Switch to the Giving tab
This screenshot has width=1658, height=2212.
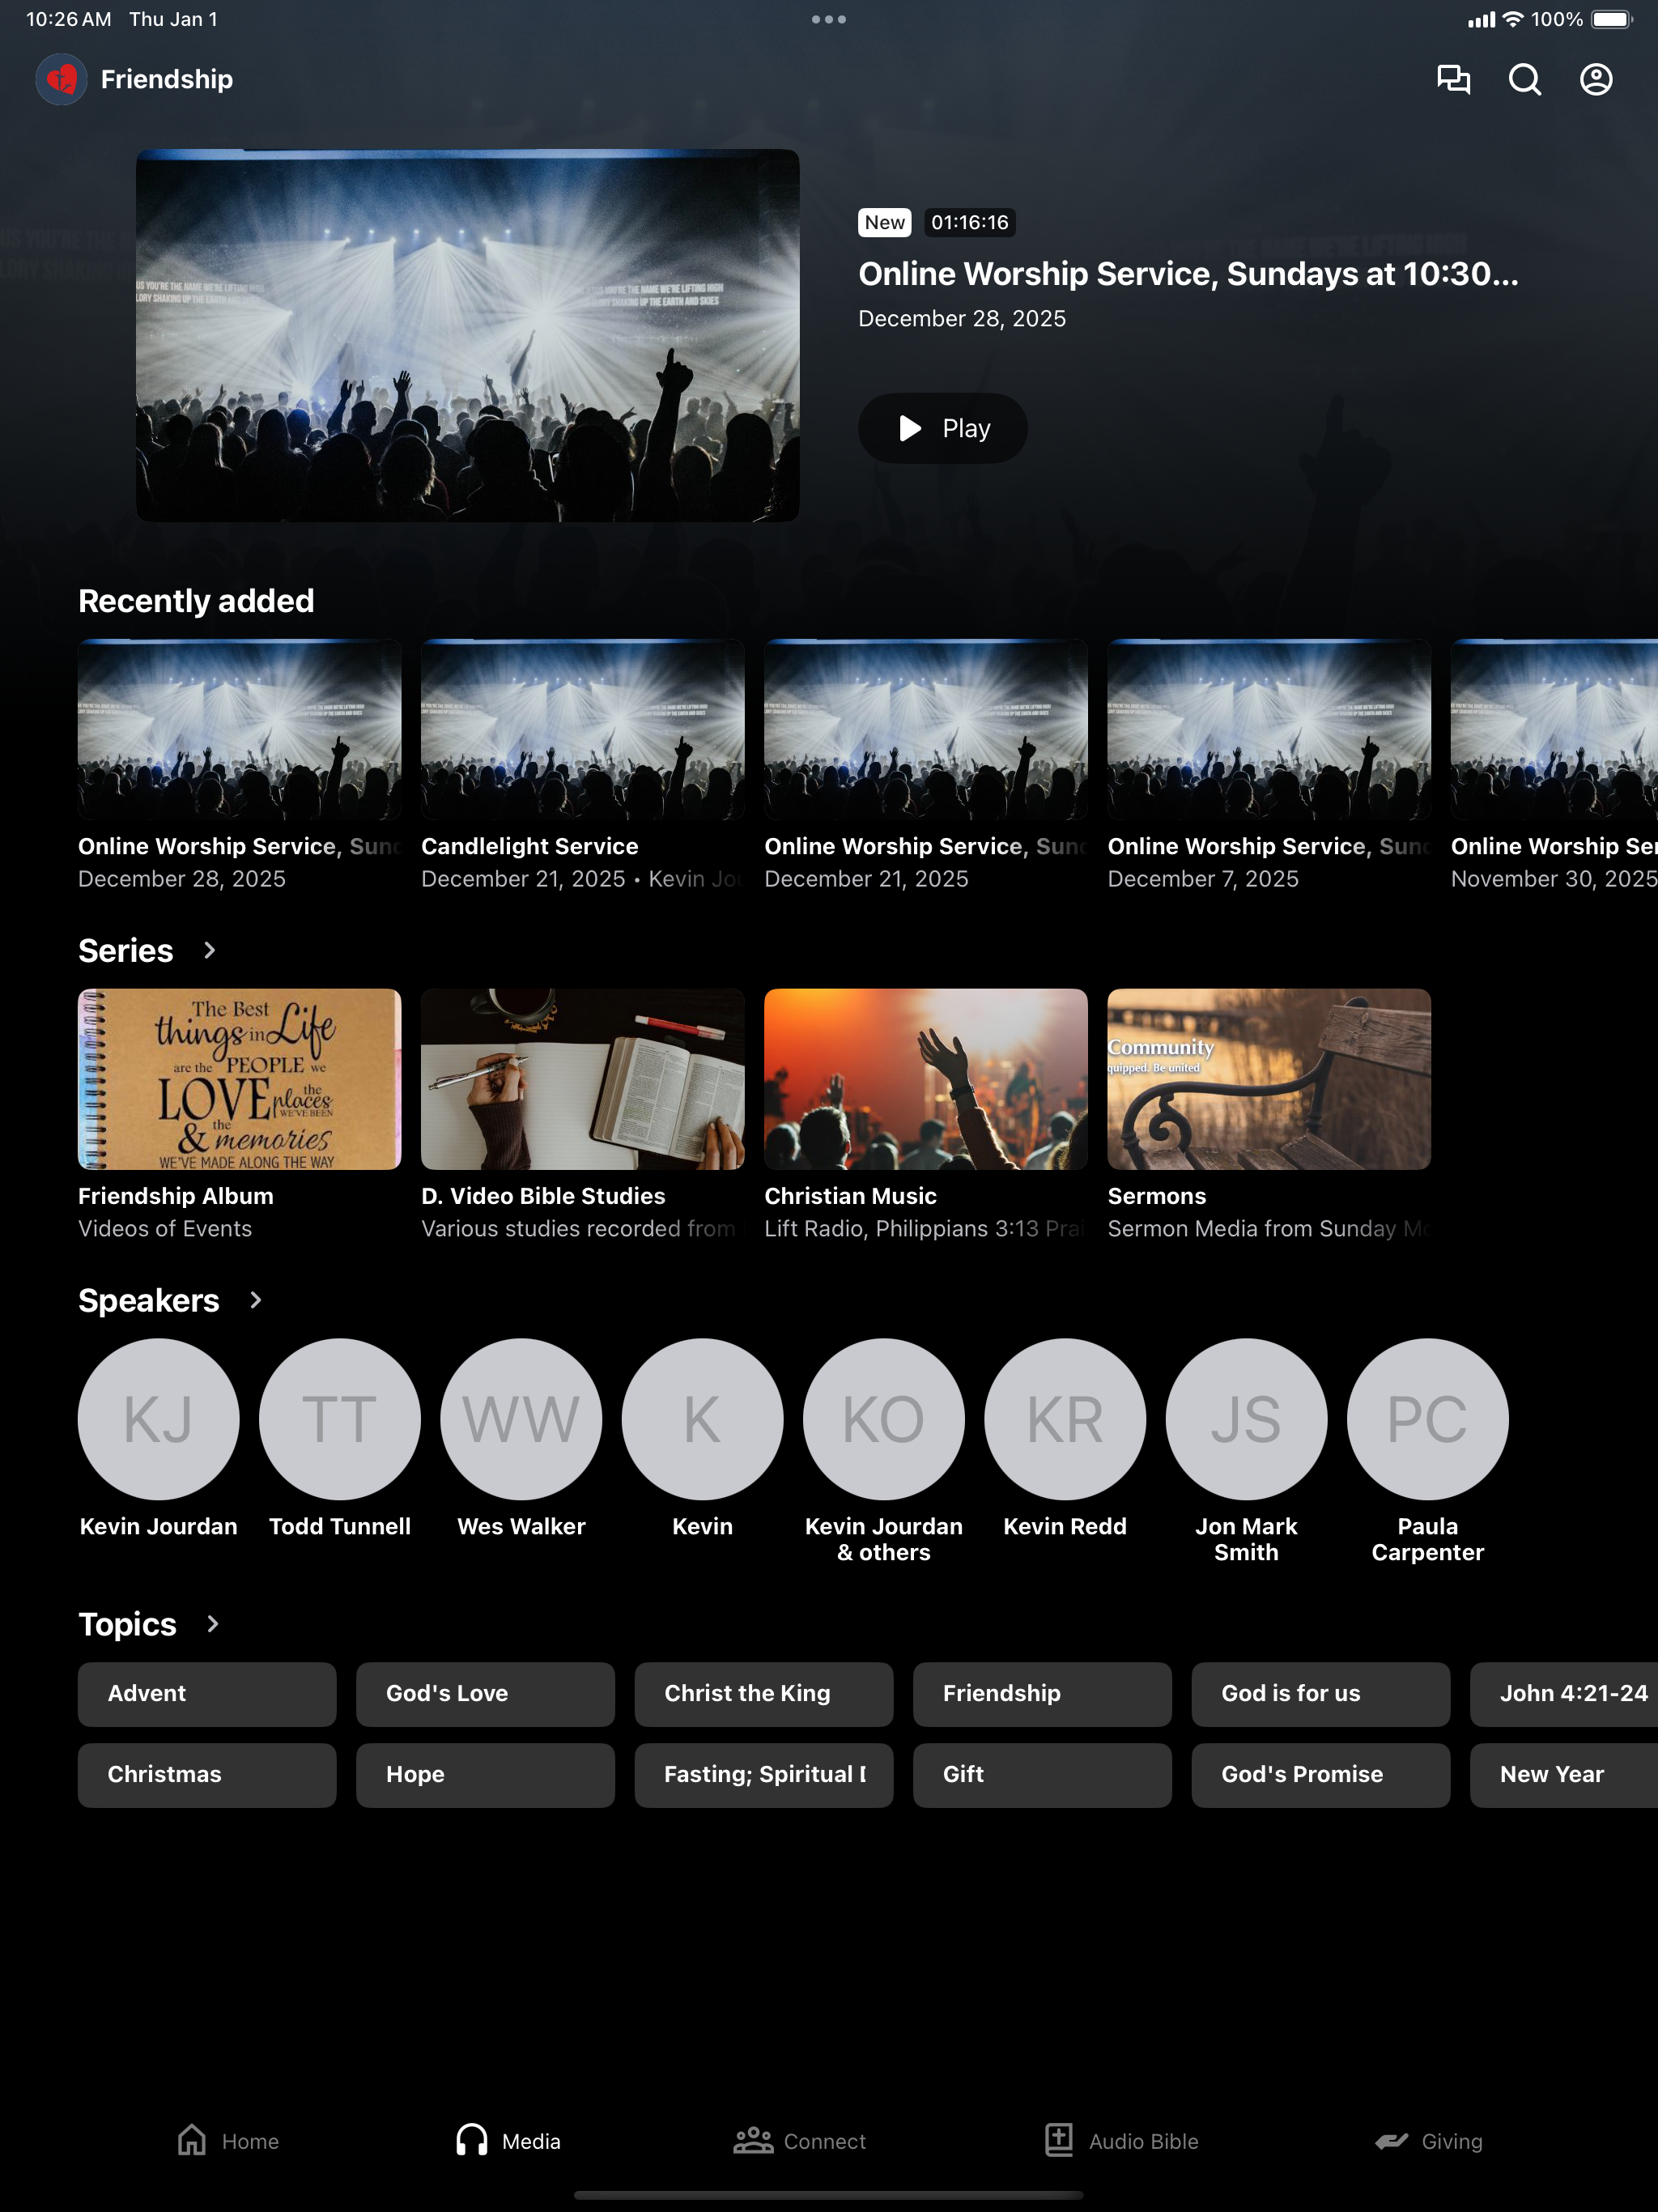tap(1428, 2140)
